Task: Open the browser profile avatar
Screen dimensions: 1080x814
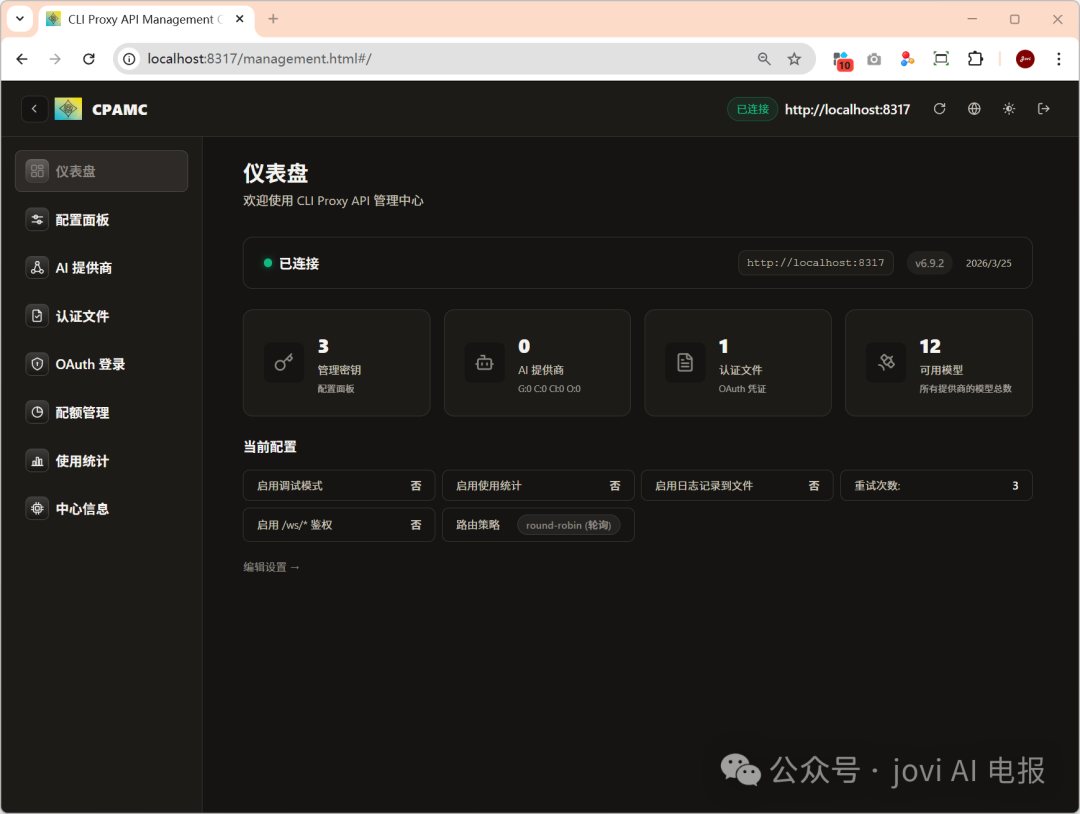Action: (x=1025, y=59)
